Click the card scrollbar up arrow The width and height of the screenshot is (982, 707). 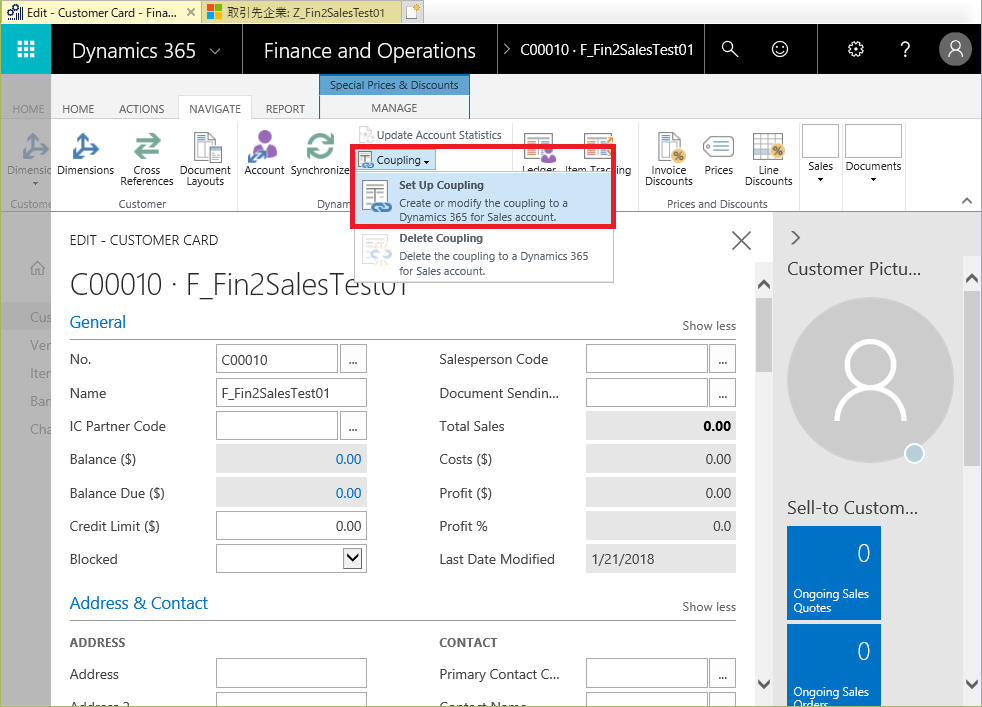763,285
